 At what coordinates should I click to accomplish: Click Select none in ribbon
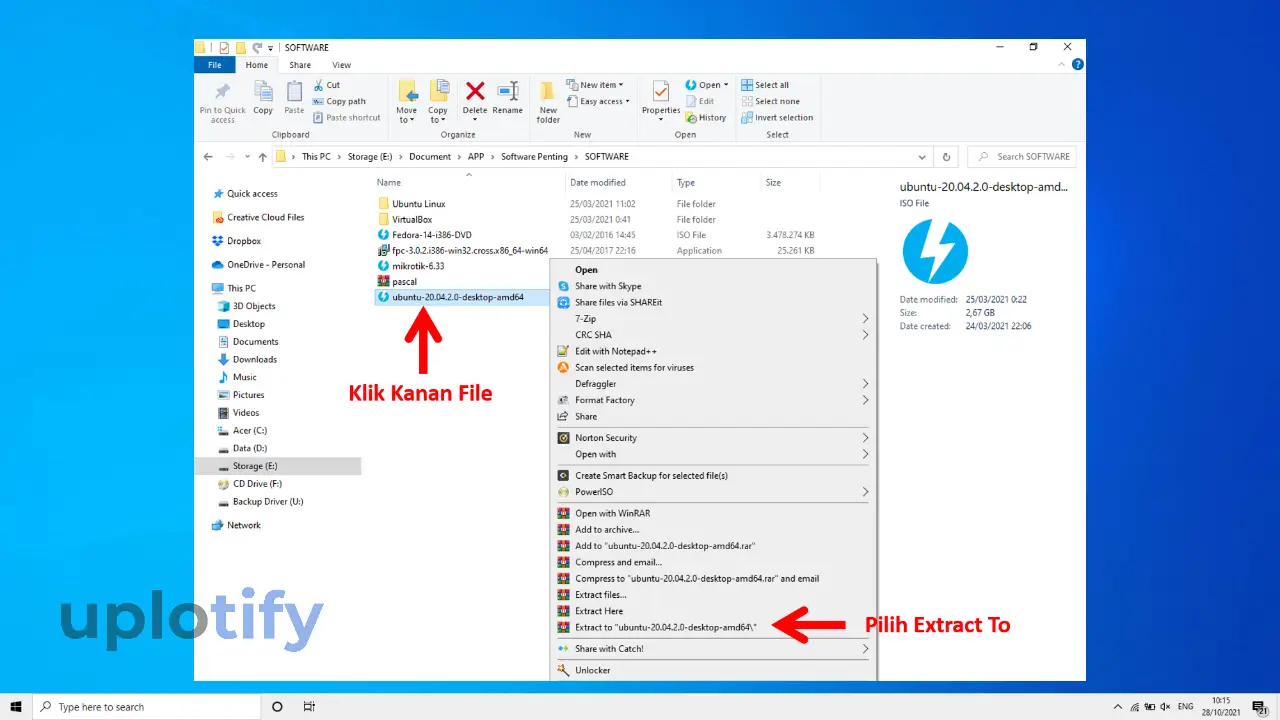(770, 101)
